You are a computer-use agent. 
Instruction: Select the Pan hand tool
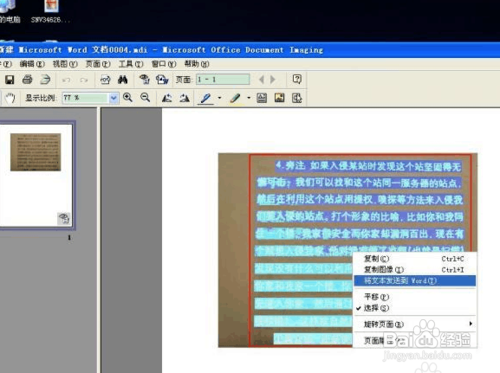tap(10, 98)
